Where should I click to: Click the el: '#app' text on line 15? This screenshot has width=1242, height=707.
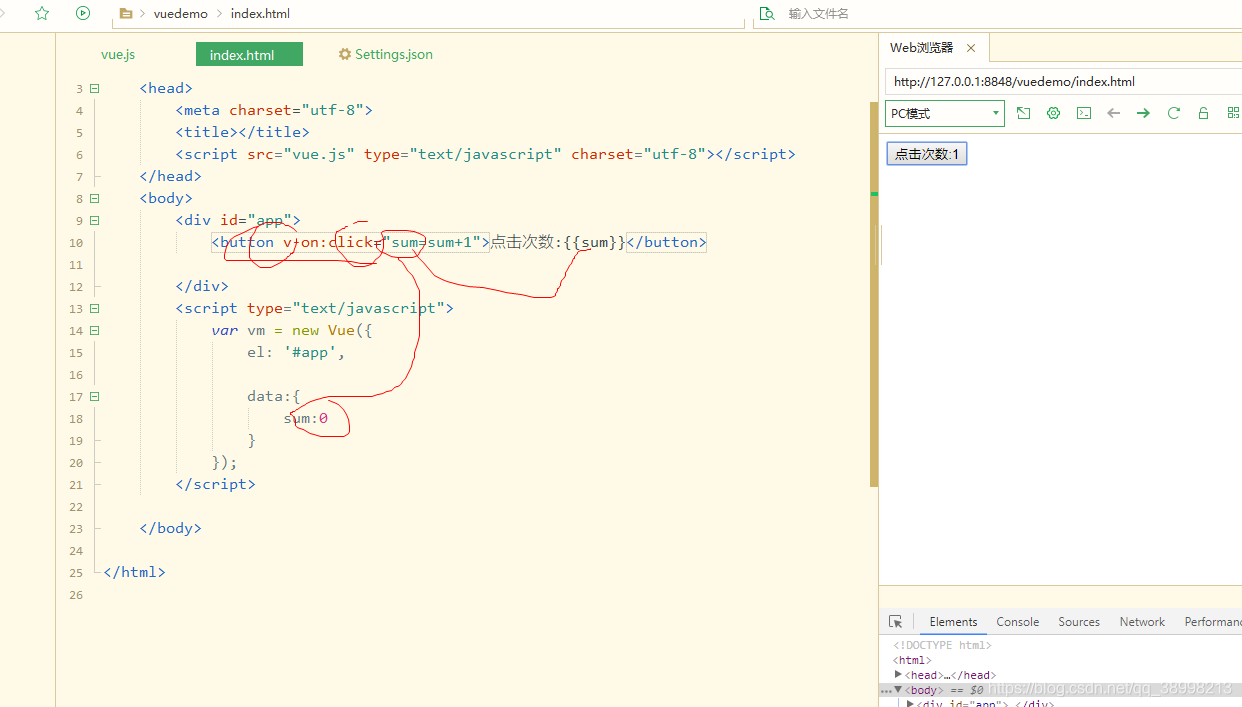pos(296,352)
